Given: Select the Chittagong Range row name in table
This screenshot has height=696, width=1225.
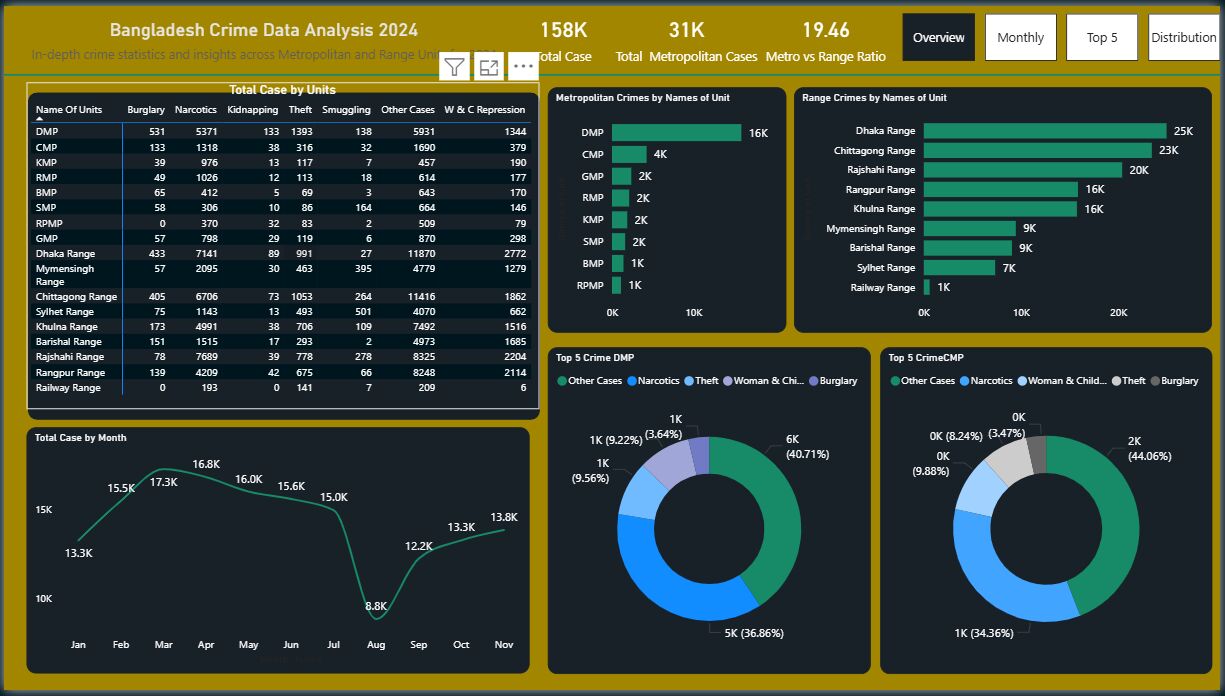Looking at the screenshot, I should click(76, 297).
